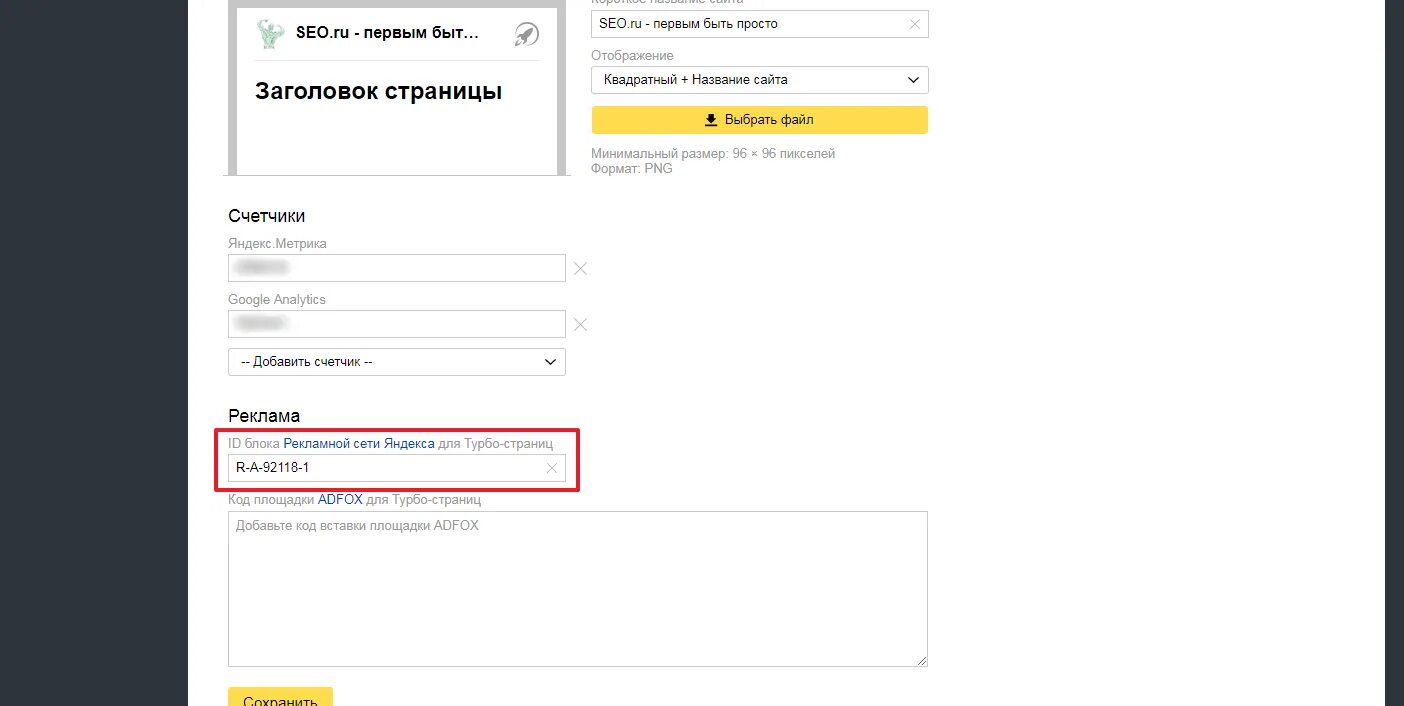
Task: Remove the Яндекс.Метрика counter
Action: 580,268
